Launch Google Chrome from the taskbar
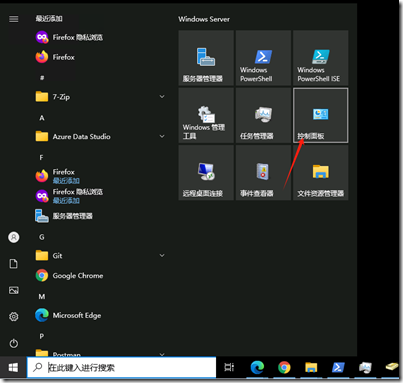403x383 pixels. tap(284, 368)
